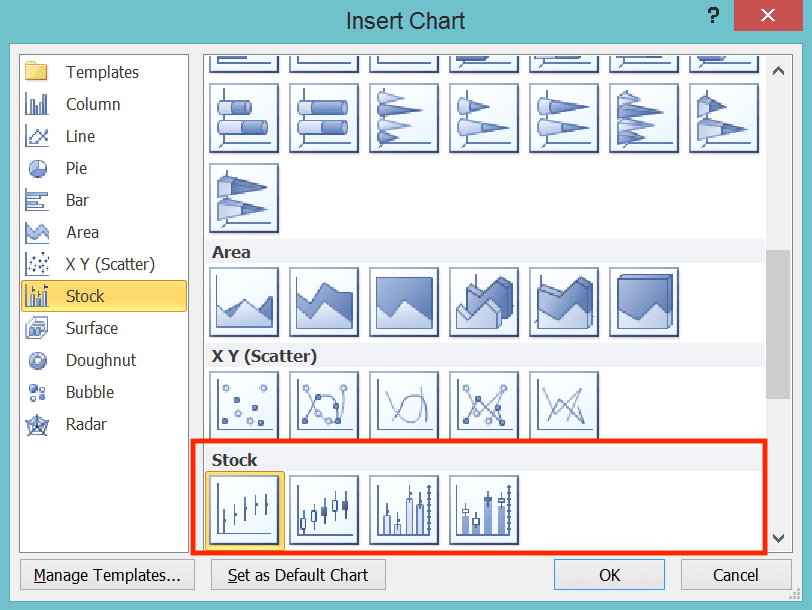Dismiss dialog with the Cancel button
812x610 pixels.
tap(736, 575)
